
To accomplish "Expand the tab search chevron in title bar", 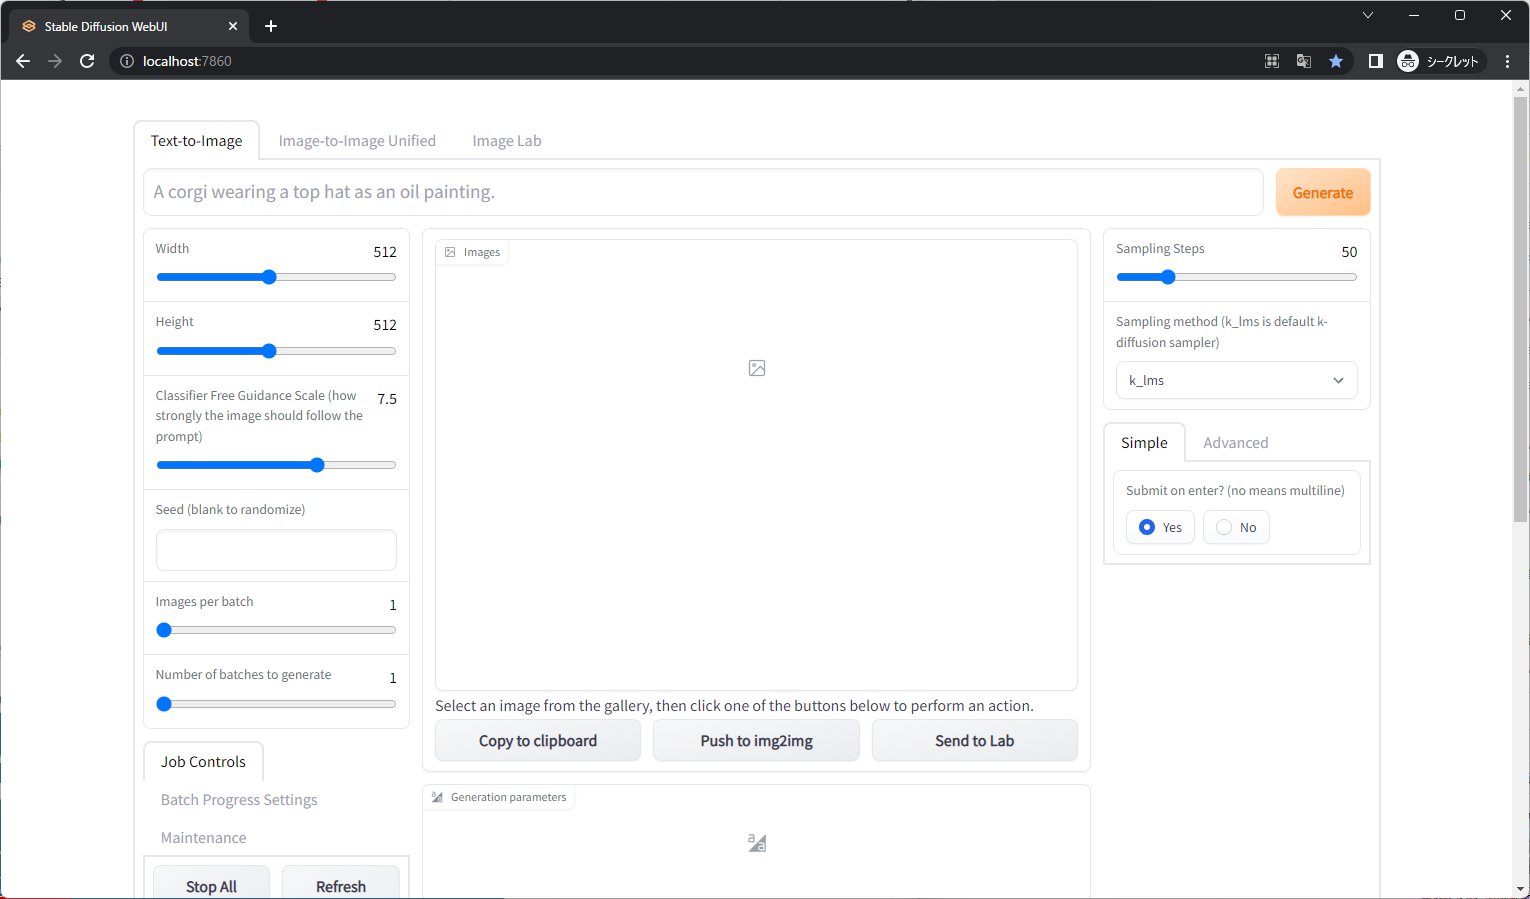I will tap(1368, 15).
